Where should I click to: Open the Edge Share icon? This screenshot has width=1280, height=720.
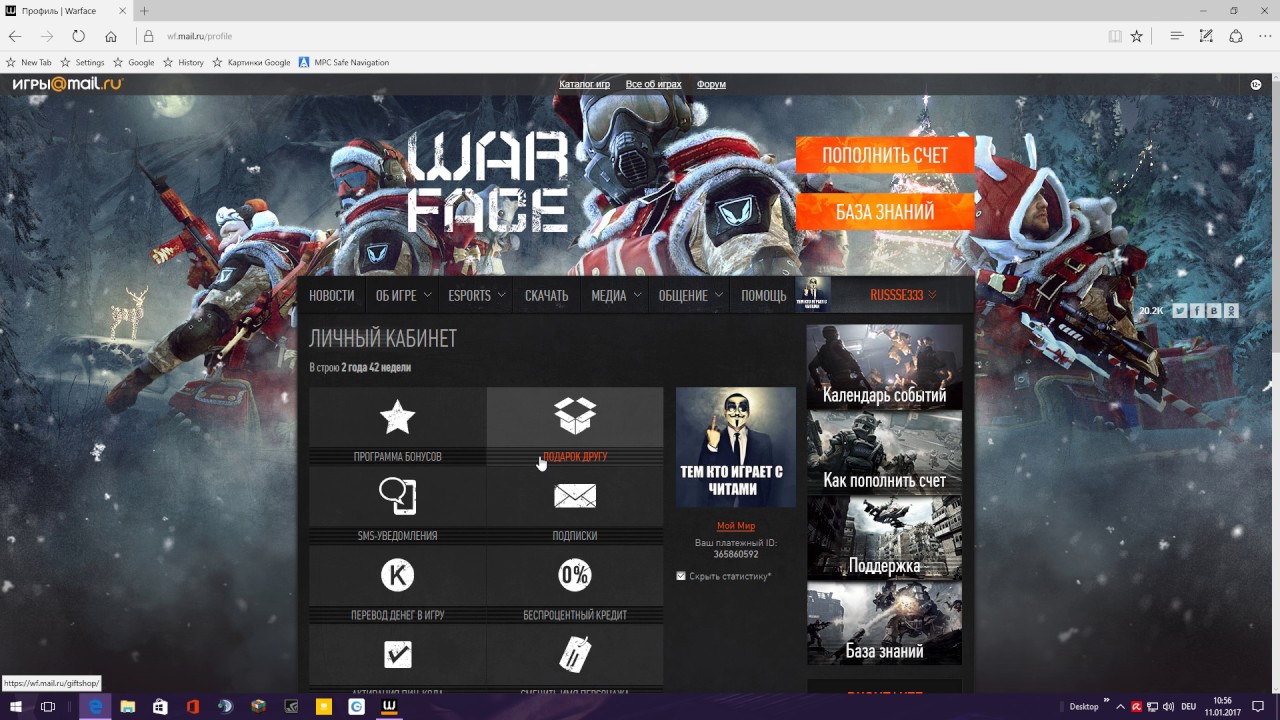pyautogui.click(x=1236, y=36)
